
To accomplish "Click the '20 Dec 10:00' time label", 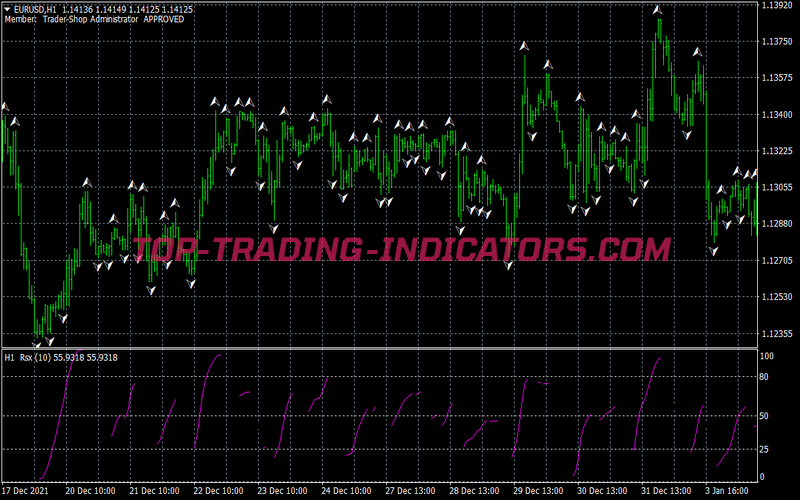I will (90, 491).
